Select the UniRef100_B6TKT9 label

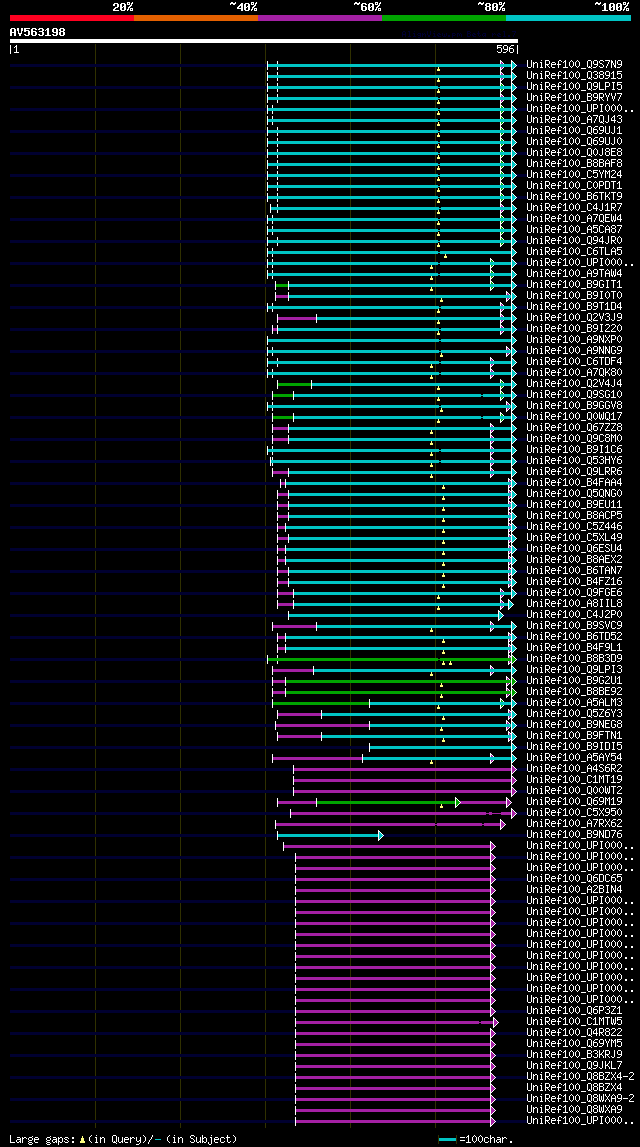pos(574,196)
